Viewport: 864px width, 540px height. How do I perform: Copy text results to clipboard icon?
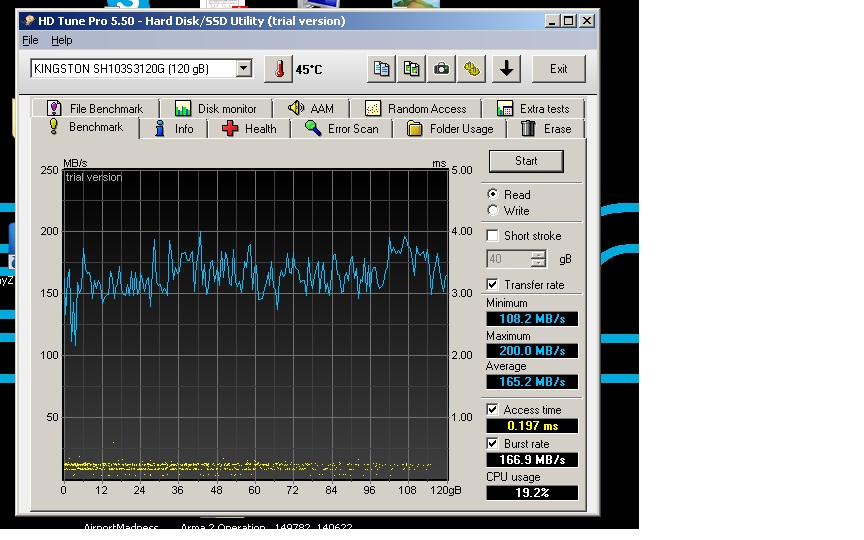tap(381, 69)
